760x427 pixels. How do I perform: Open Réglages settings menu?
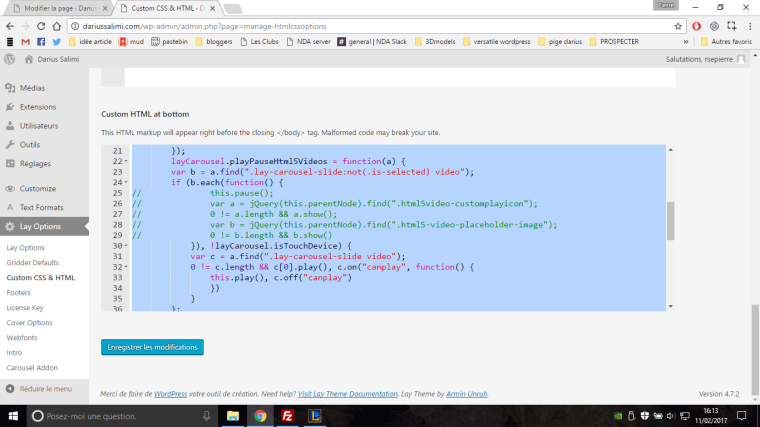[35, 164]
